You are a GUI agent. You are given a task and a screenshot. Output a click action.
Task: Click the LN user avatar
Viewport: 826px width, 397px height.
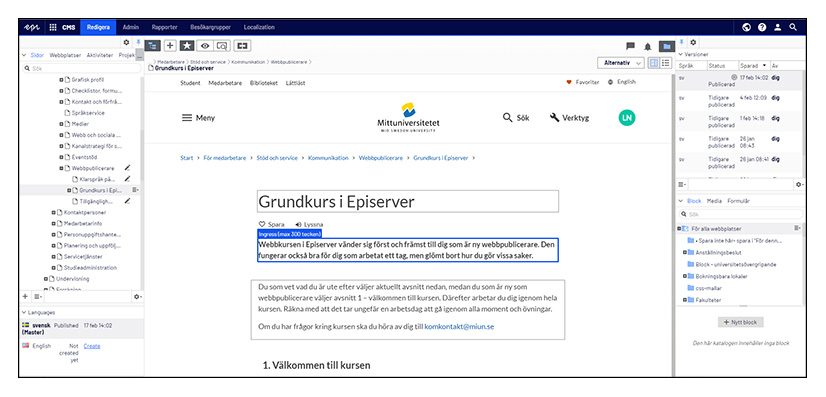[627, 118]
